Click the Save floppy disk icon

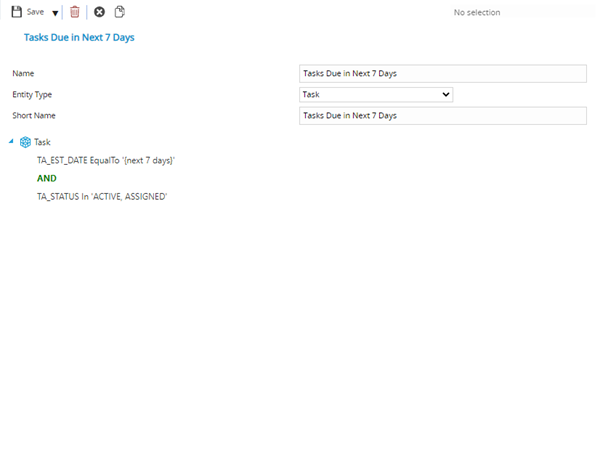click(x=16, y=12)
